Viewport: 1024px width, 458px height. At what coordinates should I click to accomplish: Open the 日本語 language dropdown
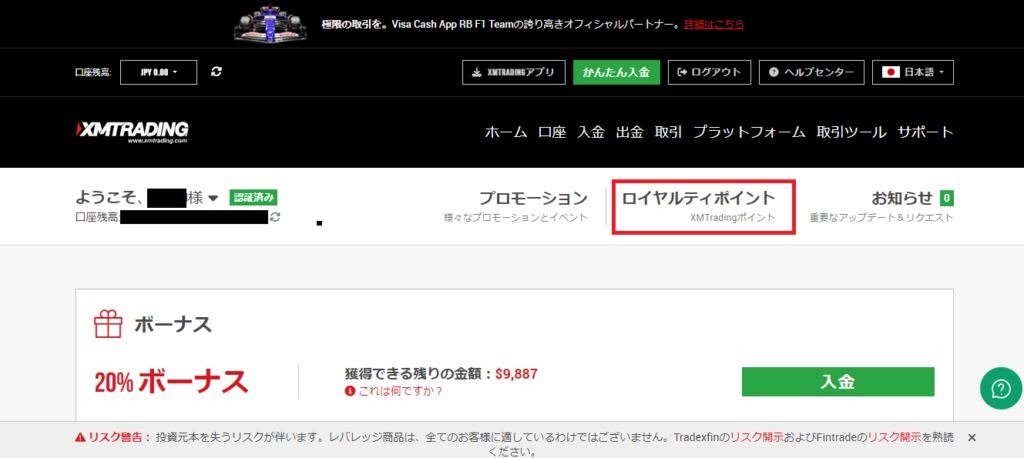(x=914, y=72)
